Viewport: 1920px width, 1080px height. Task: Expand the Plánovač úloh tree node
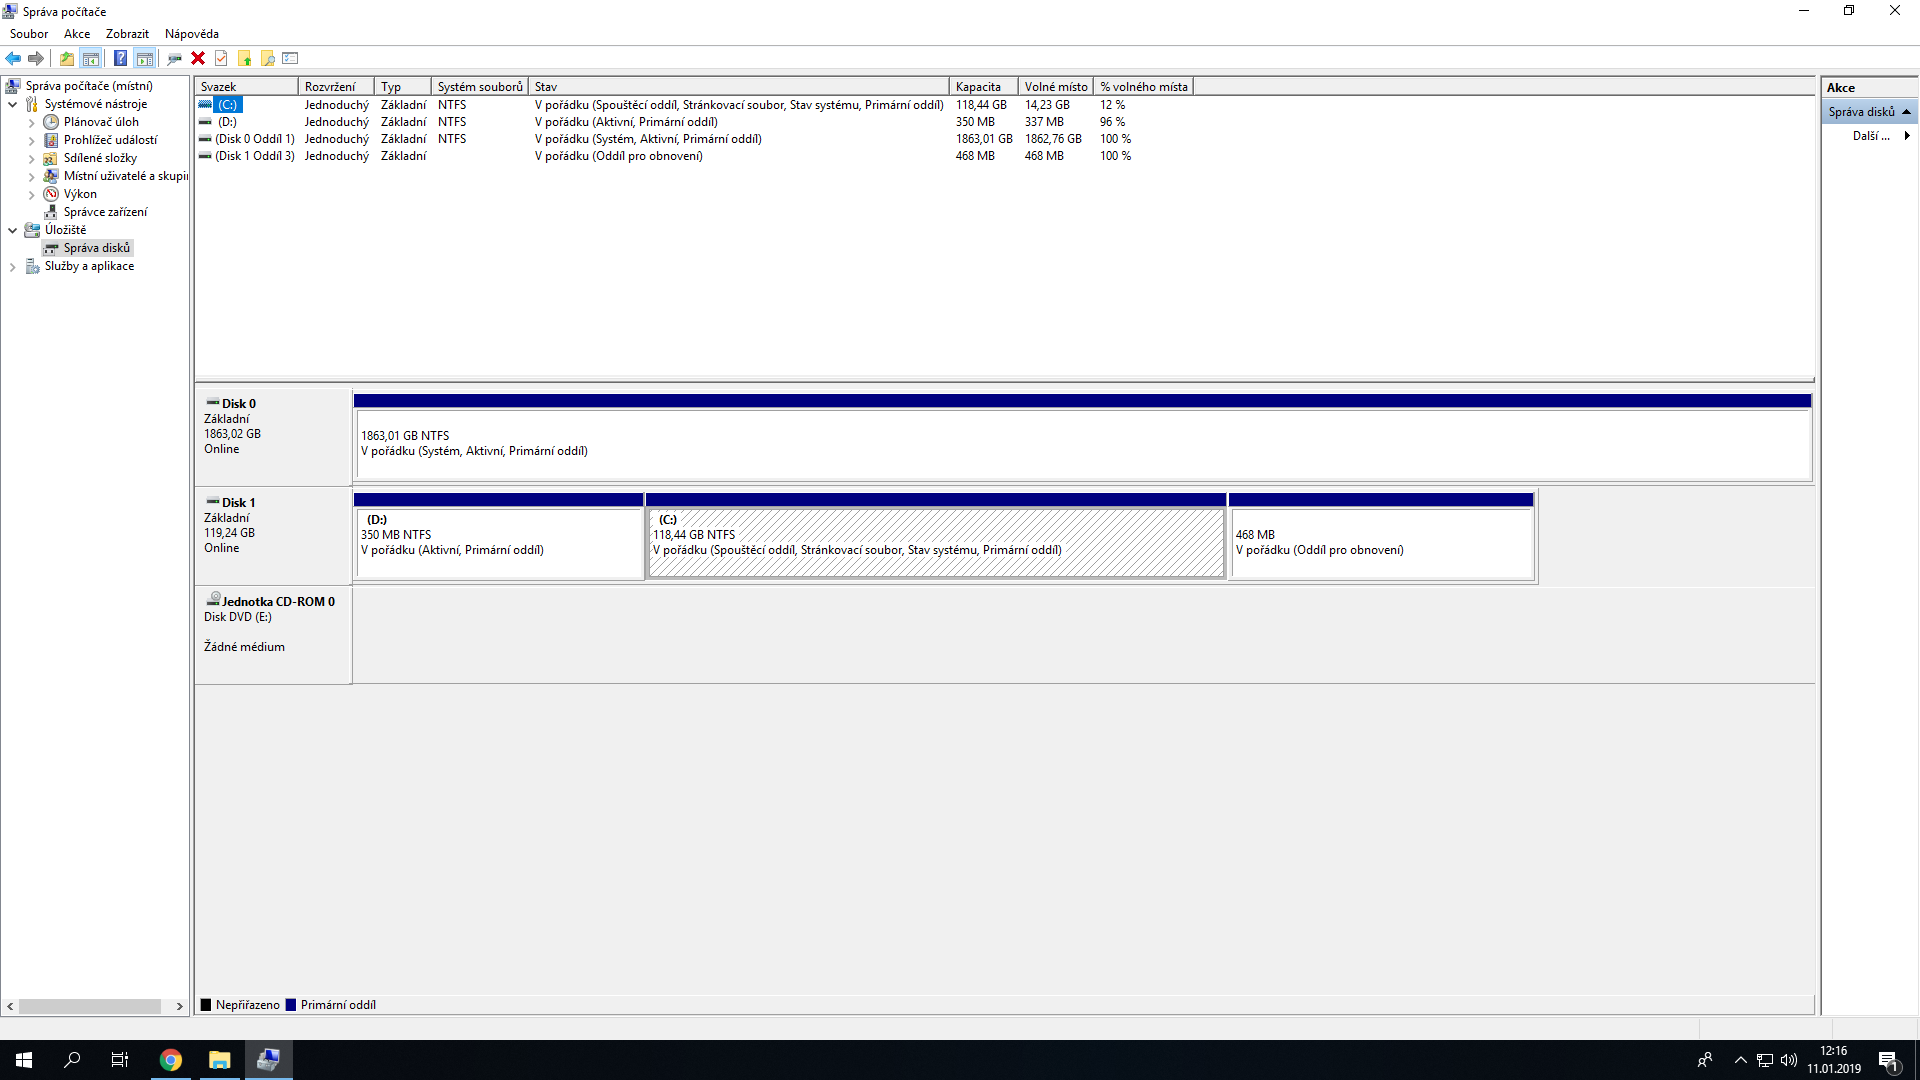(x=31, y=123)
